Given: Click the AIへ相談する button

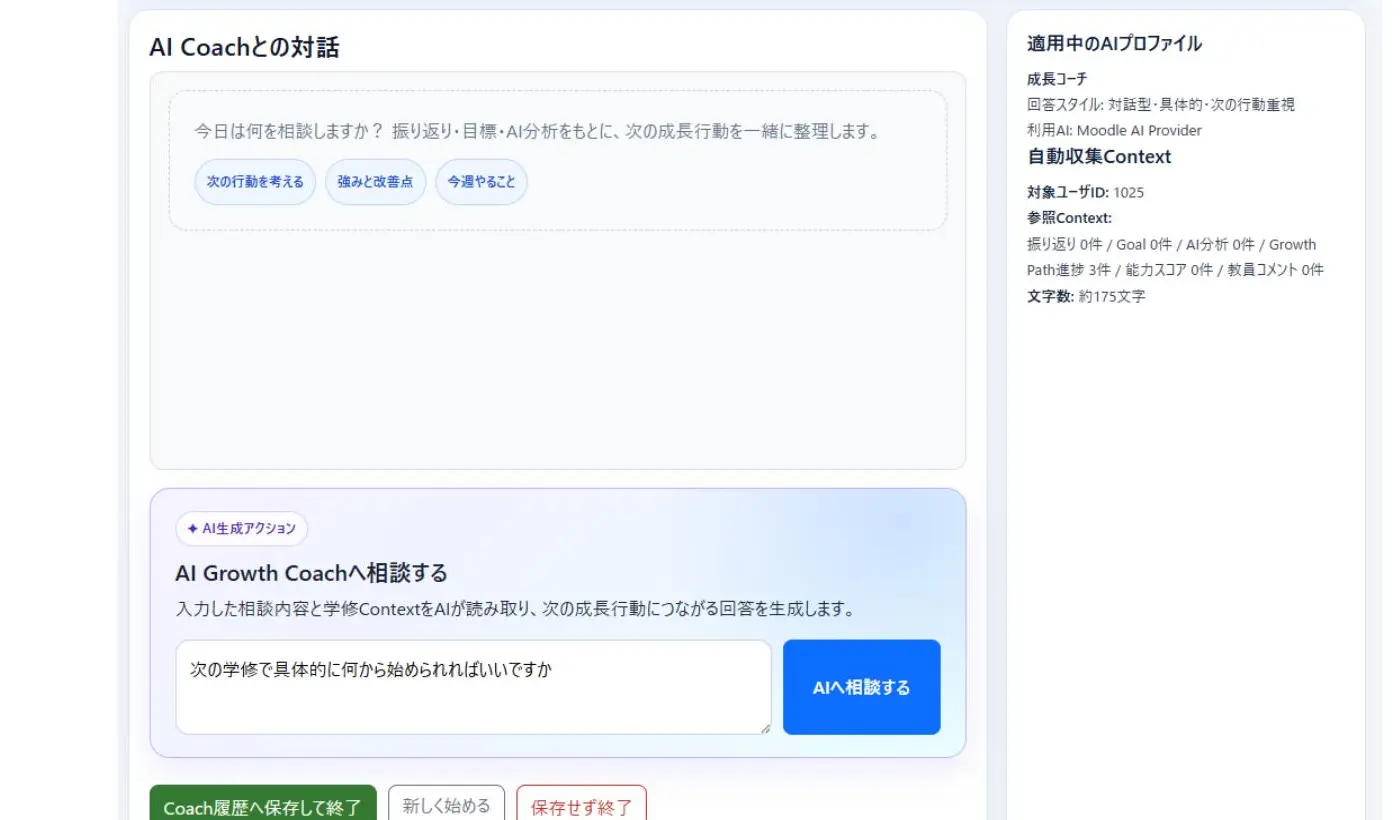Looking at the screenshot, I should (x=861, y=687).
